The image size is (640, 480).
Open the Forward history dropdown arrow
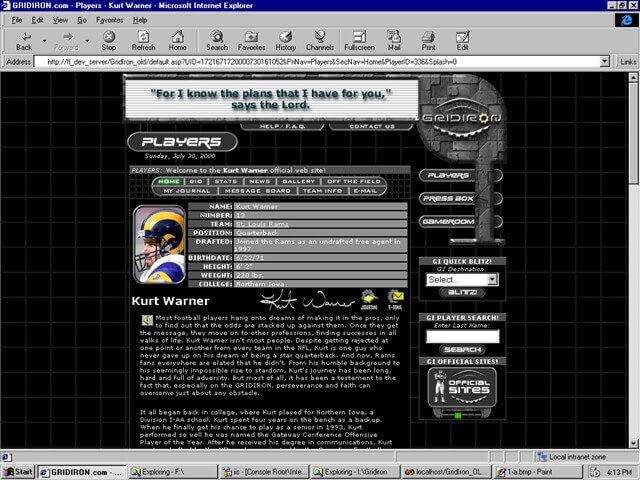tap(87, 41)
